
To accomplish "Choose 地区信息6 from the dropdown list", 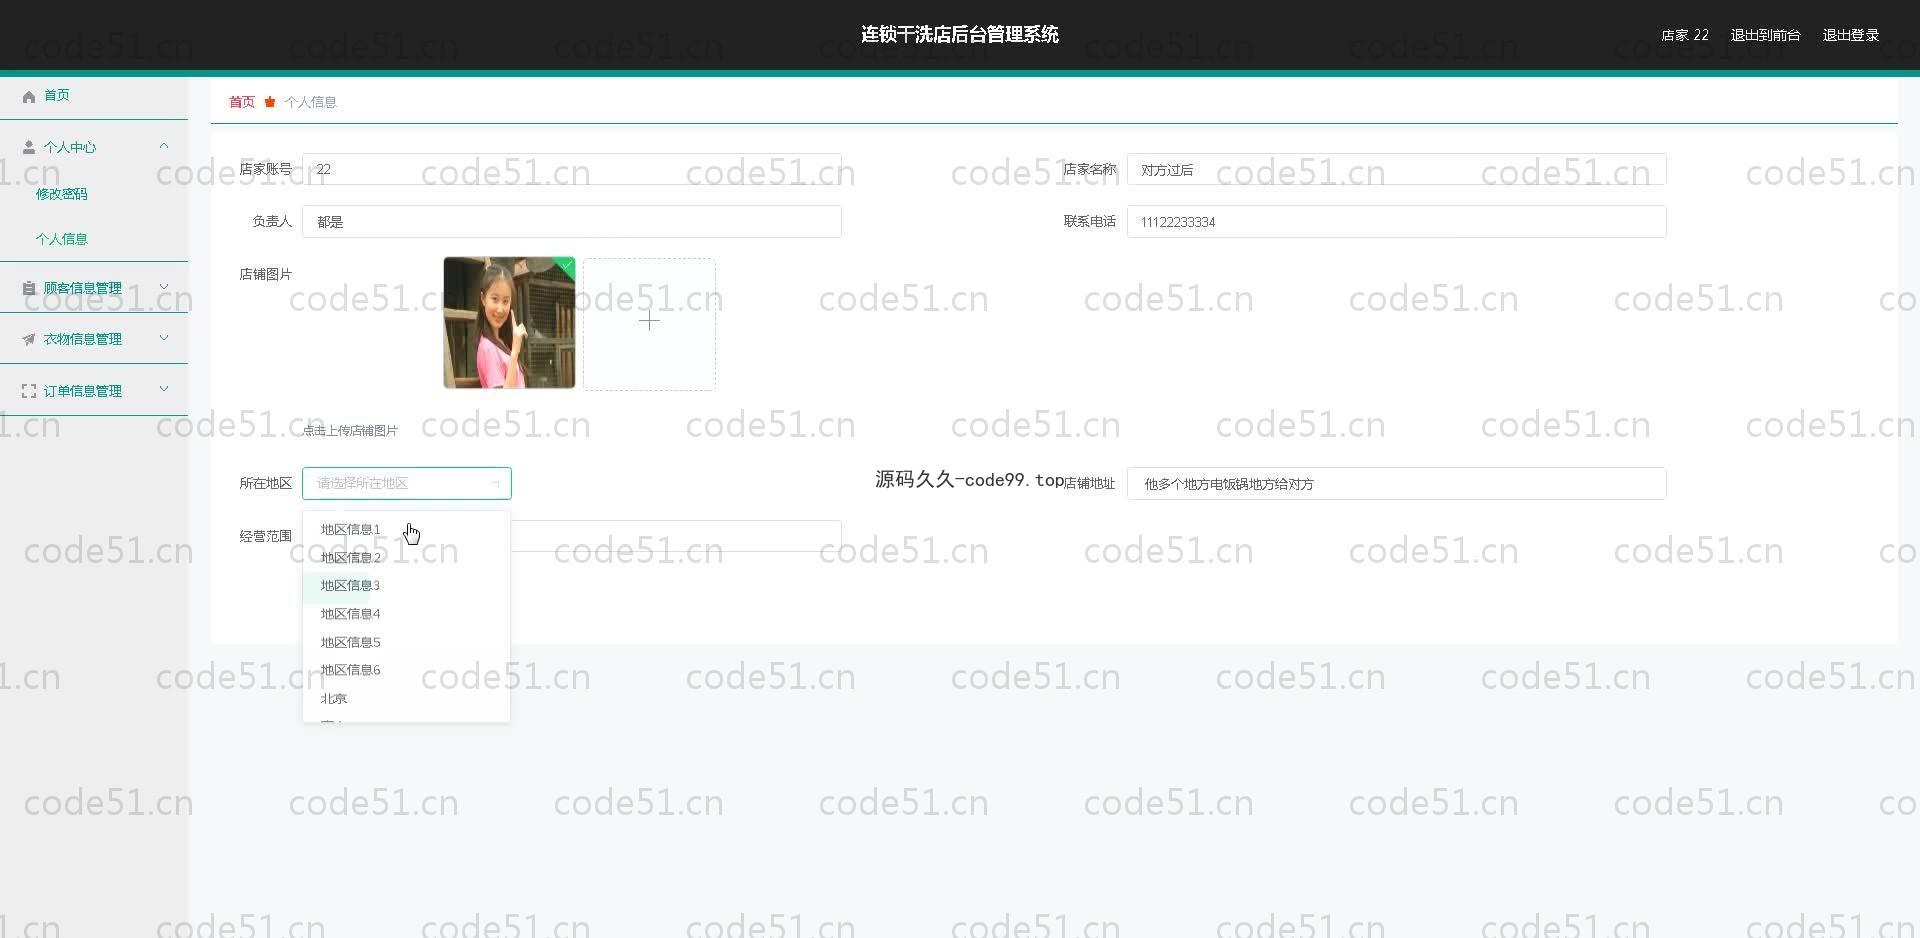I will coord(406,670).
